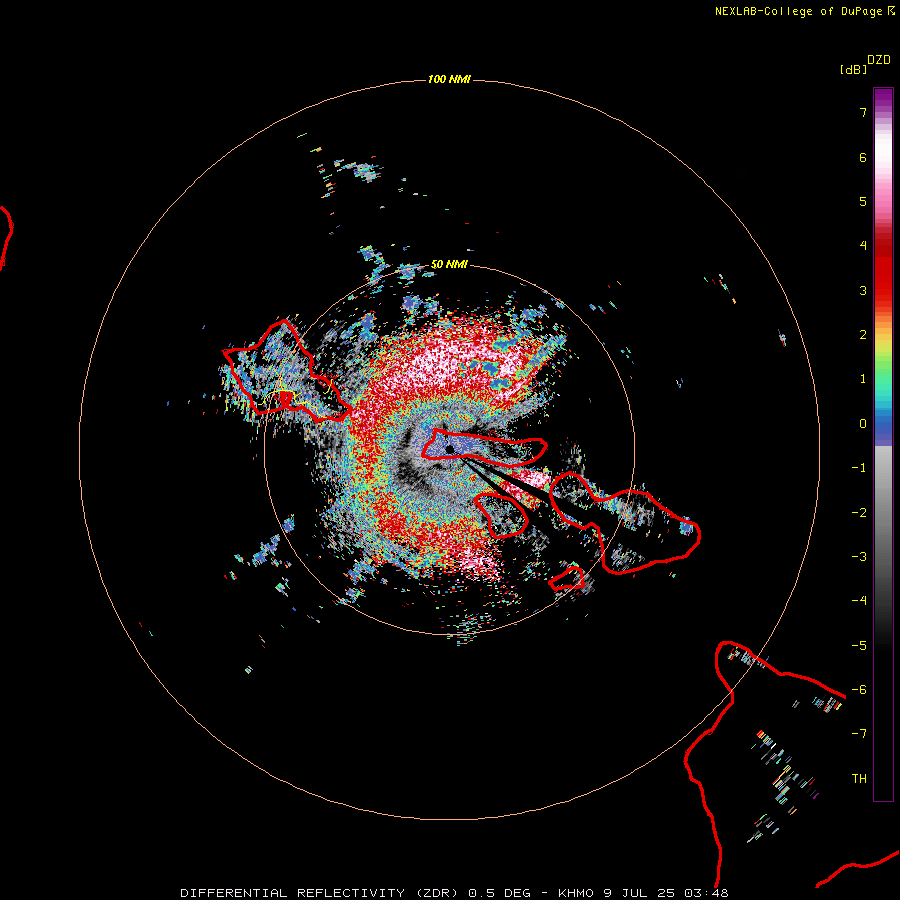Click the 5 dB tick label
Screen dimensions: 900x900
coord(863,201)
